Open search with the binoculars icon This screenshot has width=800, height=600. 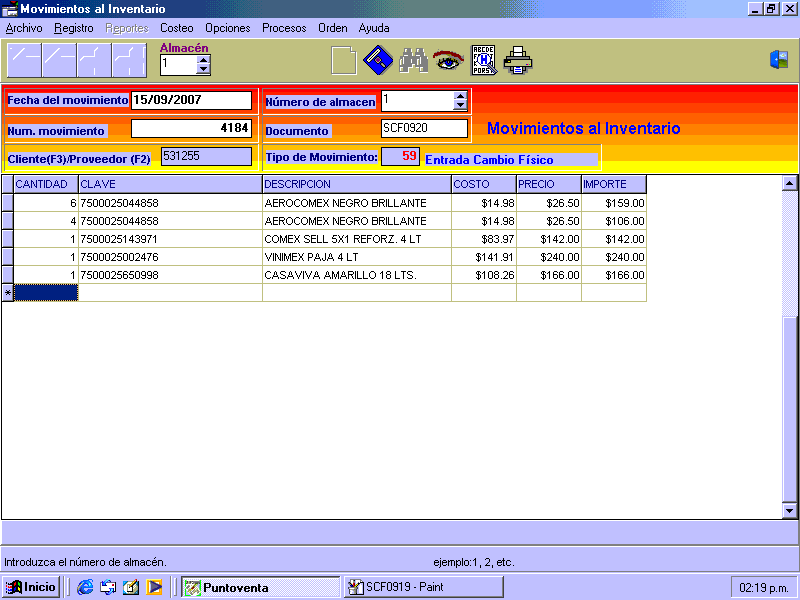click(x=413, y=61)
